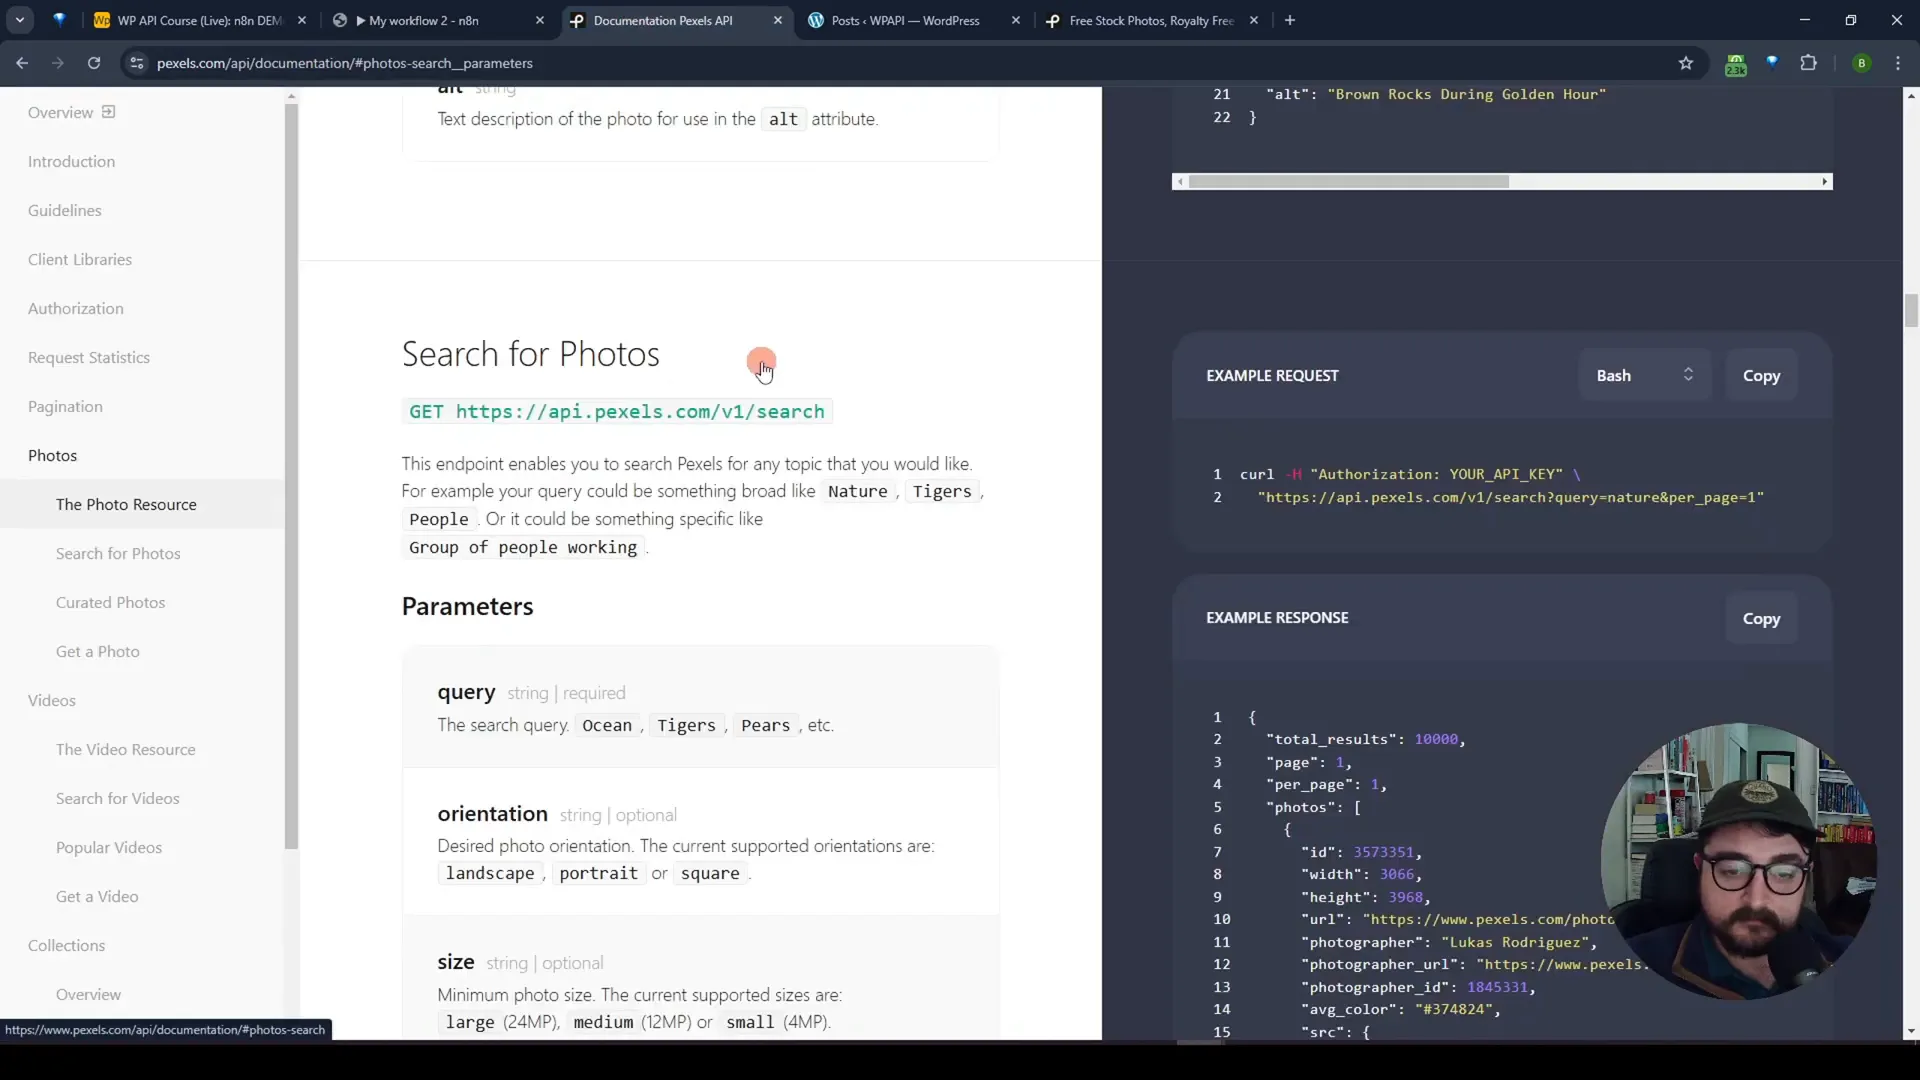Open The Video Resource sidebar item
The height and width of the screenshot is (1080, 1920).
point(126,750)
